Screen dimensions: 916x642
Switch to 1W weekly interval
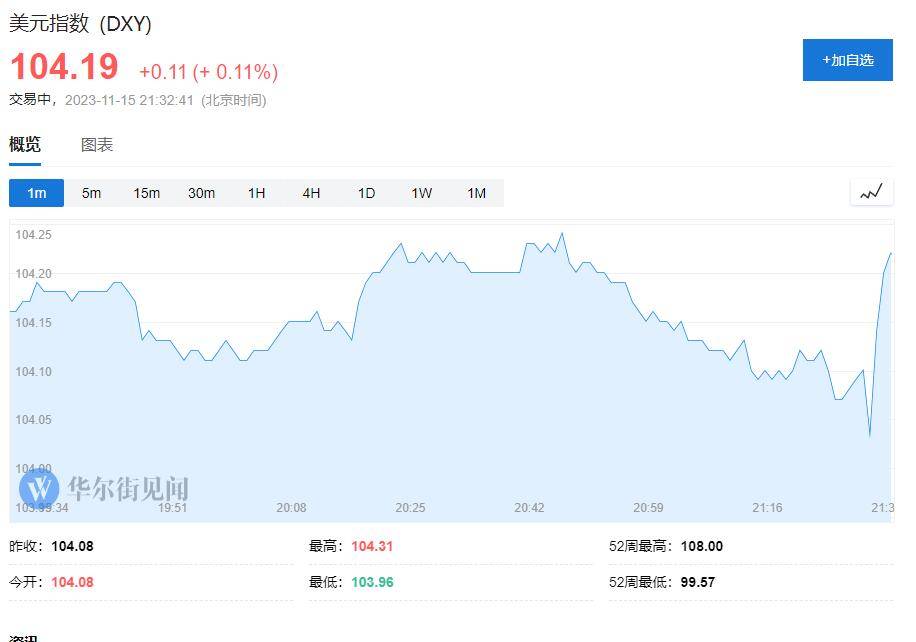(422, 193)
